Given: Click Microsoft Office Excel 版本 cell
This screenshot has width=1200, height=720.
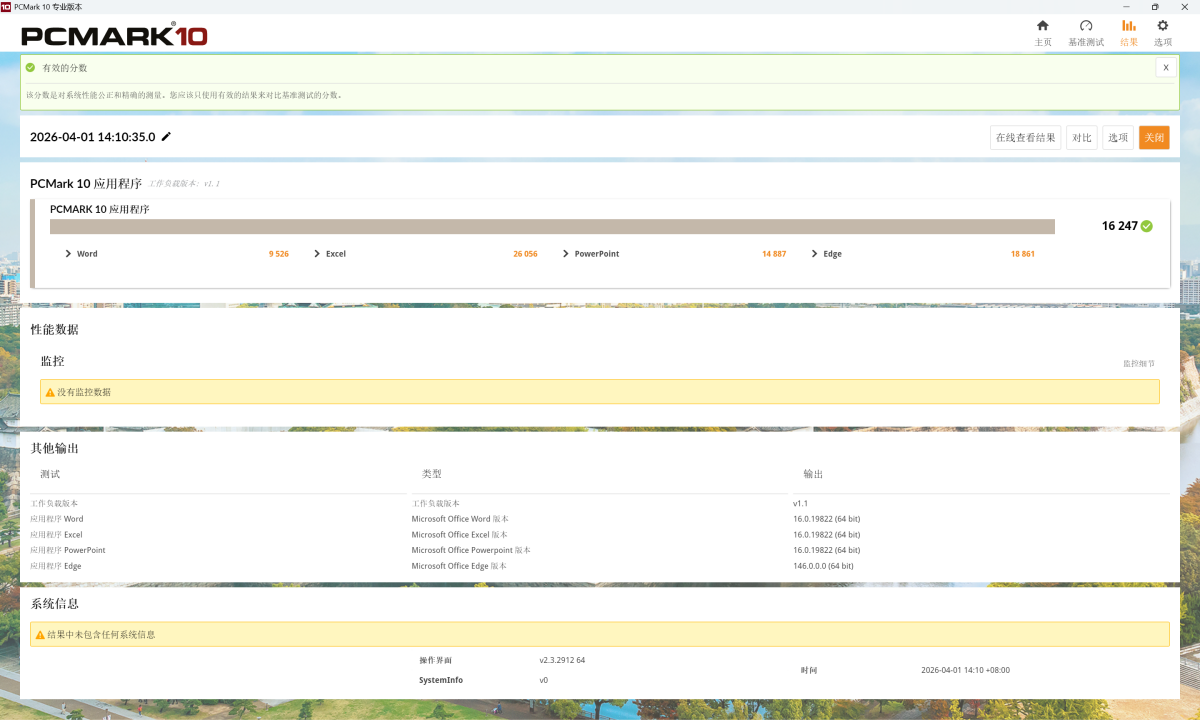Looking at the screenshot, I should [460, 535].
